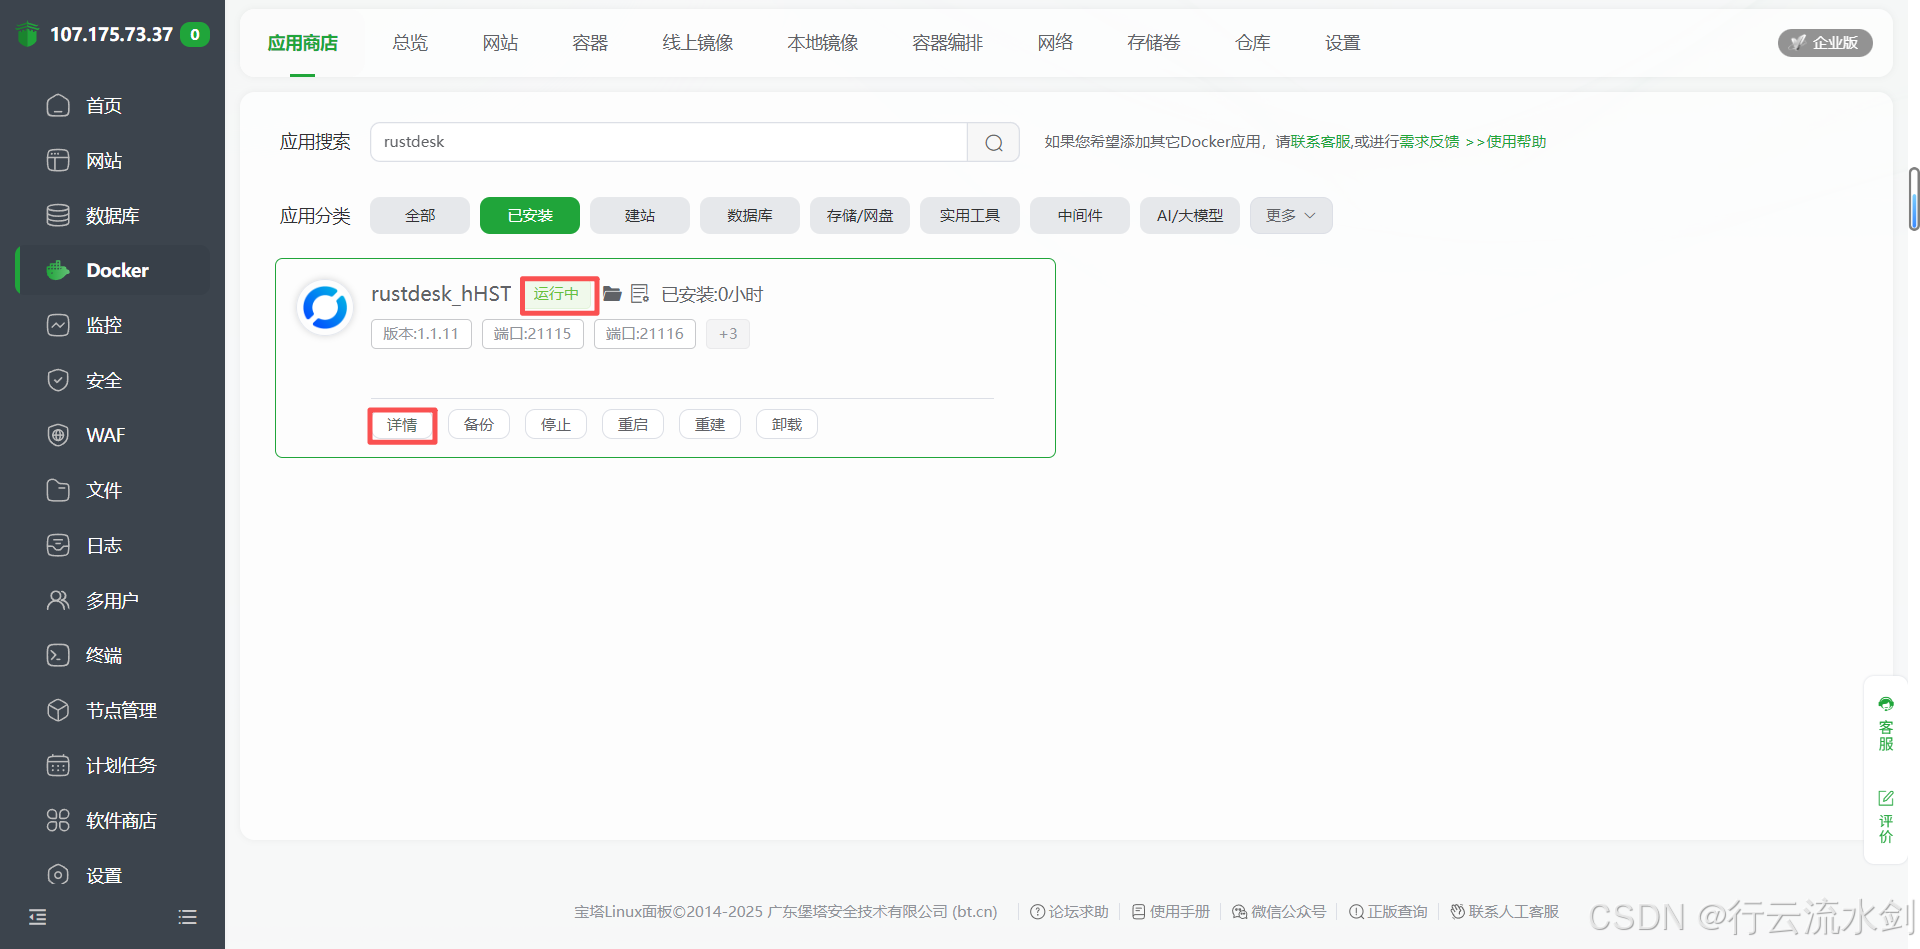The height and width of the screenshot is (949, 1920).
Task: Expand the 更多 category dropdown
Action: coord(1290,216)
